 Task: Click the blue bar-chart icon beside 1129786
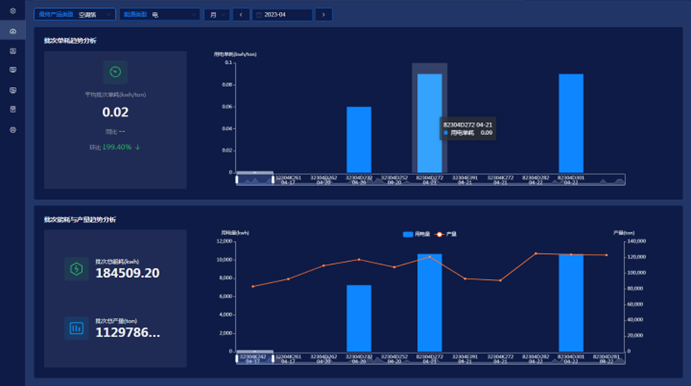click(x=76, y=328)
